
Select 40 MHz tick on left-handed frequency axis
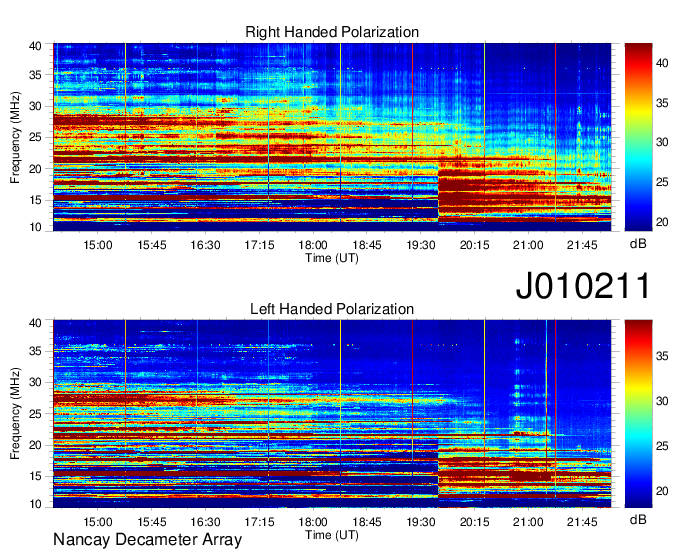[x=35, y=323]
